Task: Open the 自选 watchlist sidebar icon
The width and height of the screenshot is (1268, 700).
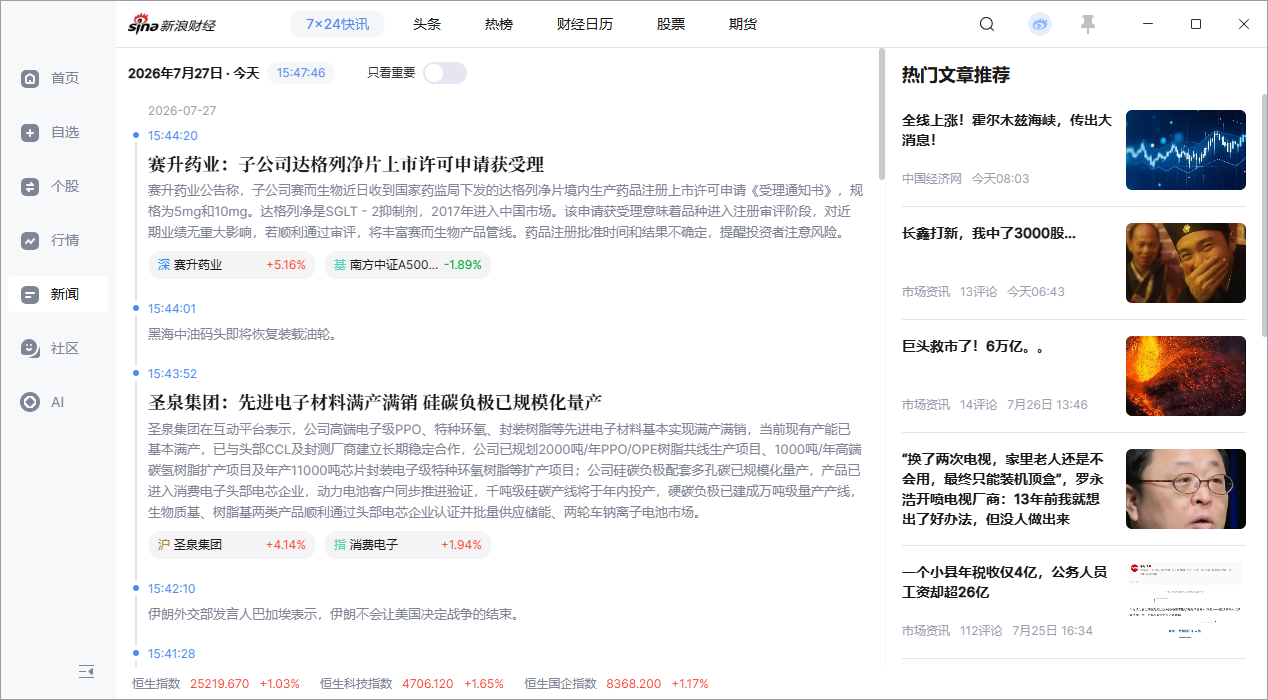Action: tap(30, 132)
